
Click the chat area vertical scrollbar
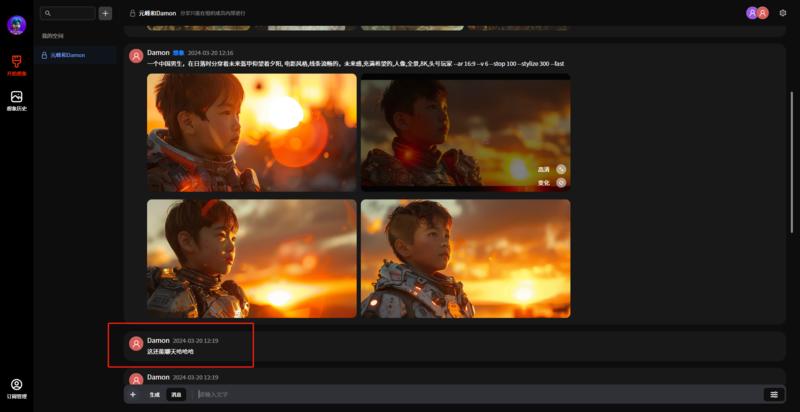(x=791, y=150)
